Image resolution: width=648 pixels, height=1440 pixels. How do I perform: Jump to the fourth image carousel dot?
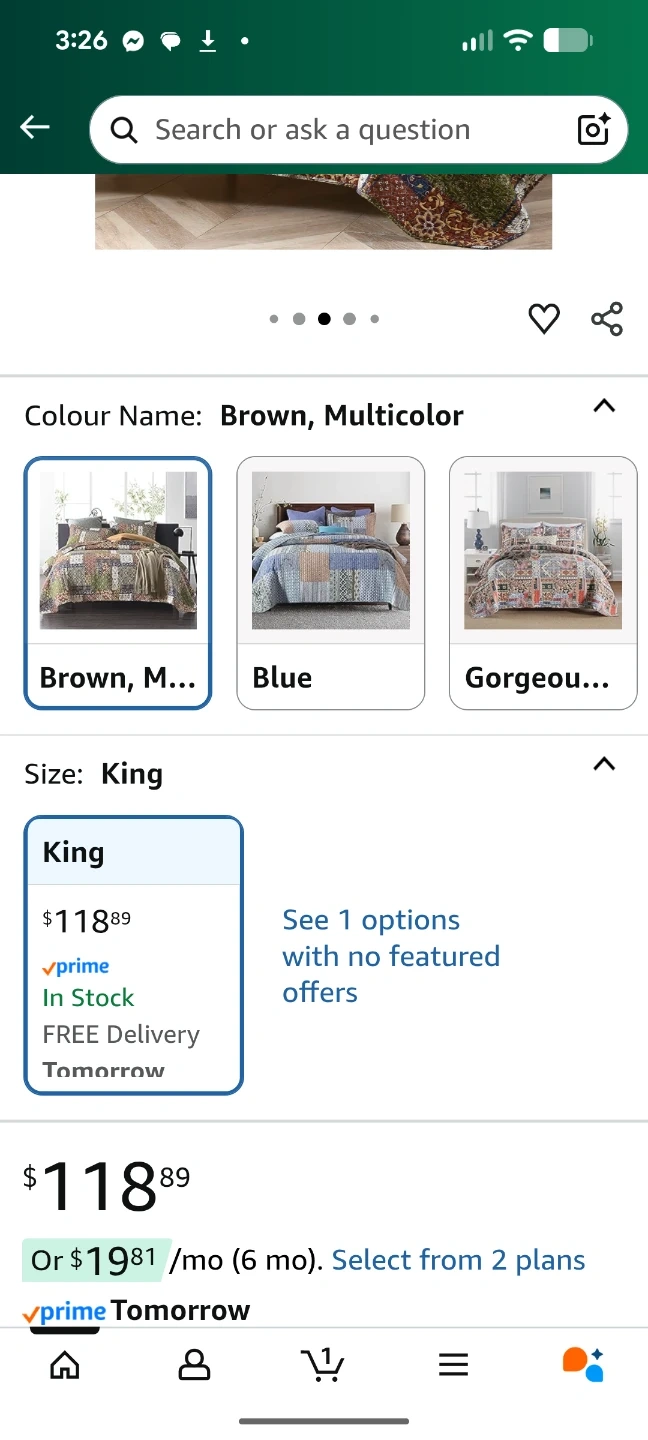tap(349, 319)
